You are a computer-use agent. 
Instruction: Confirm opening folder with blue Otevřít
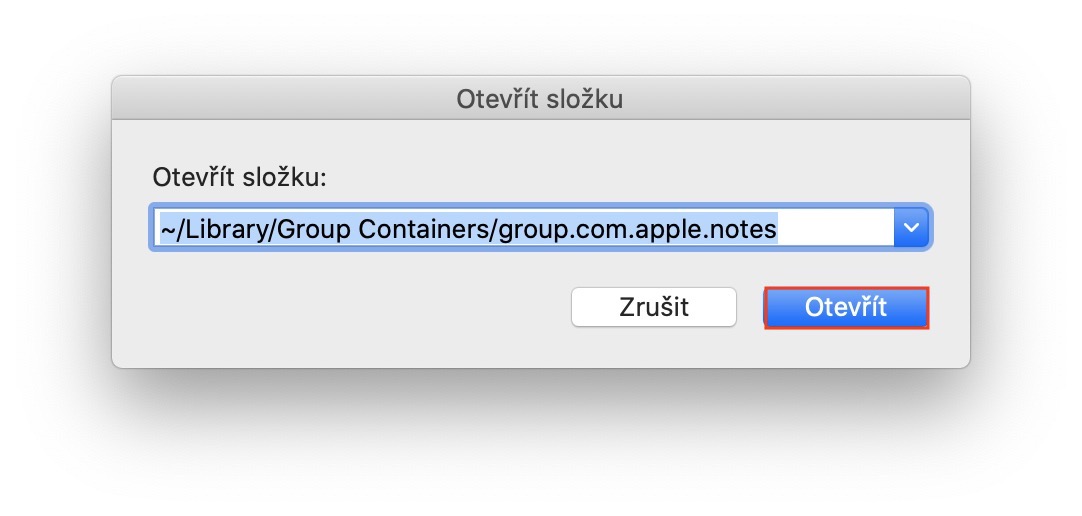(x=846, y=307)
